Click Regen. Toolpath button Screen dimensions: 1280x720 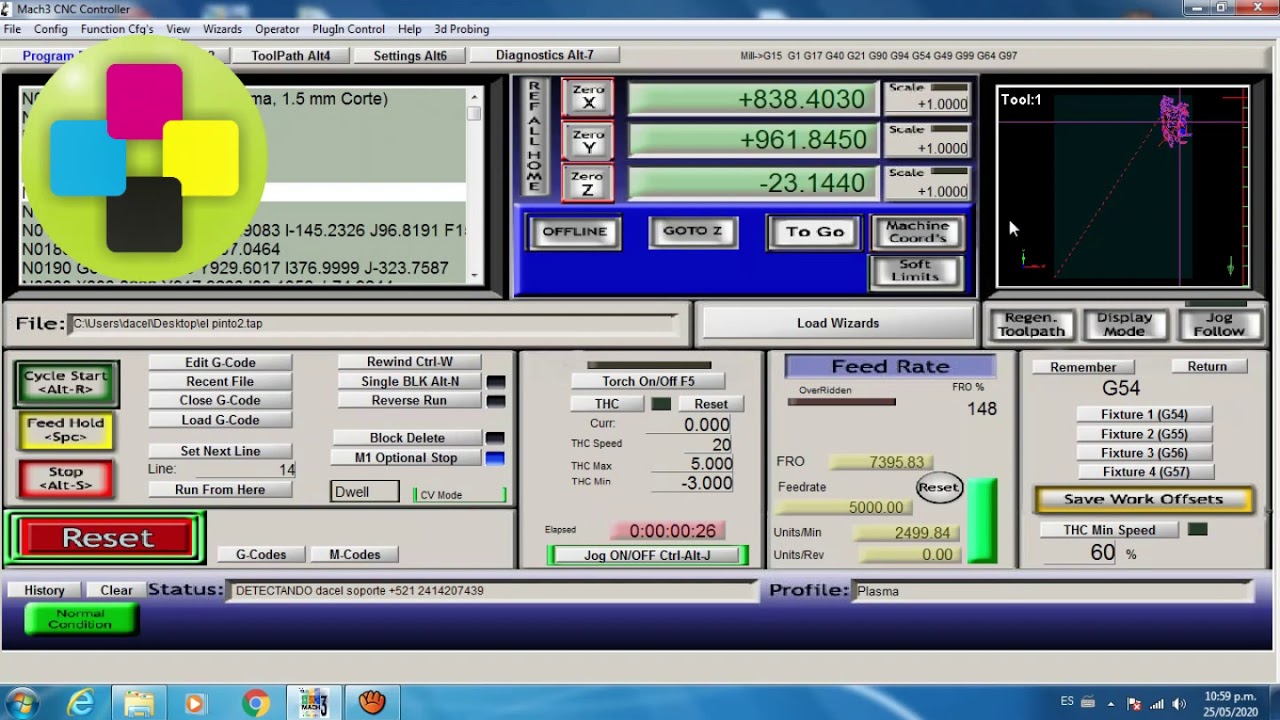1031,324
